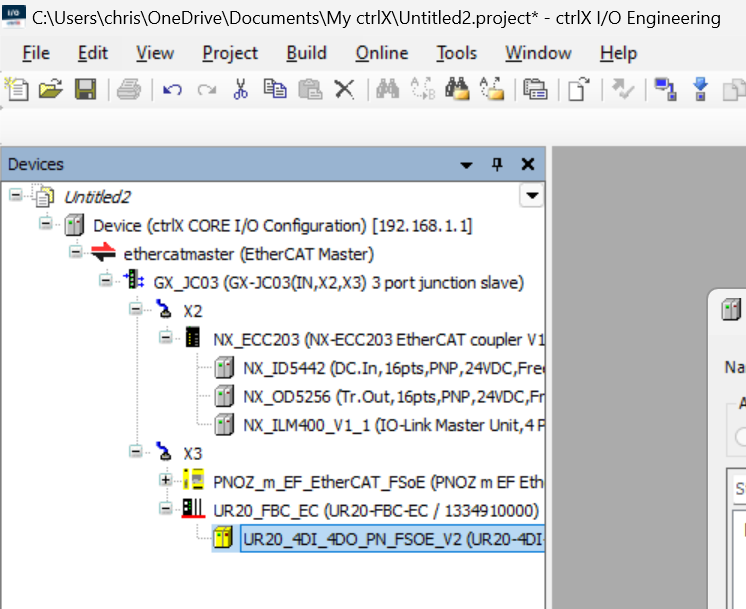Viewport: 746px width, 609px height.
Task: Collapse the Device ctrlX CORE node
Action: coord(46,223)
